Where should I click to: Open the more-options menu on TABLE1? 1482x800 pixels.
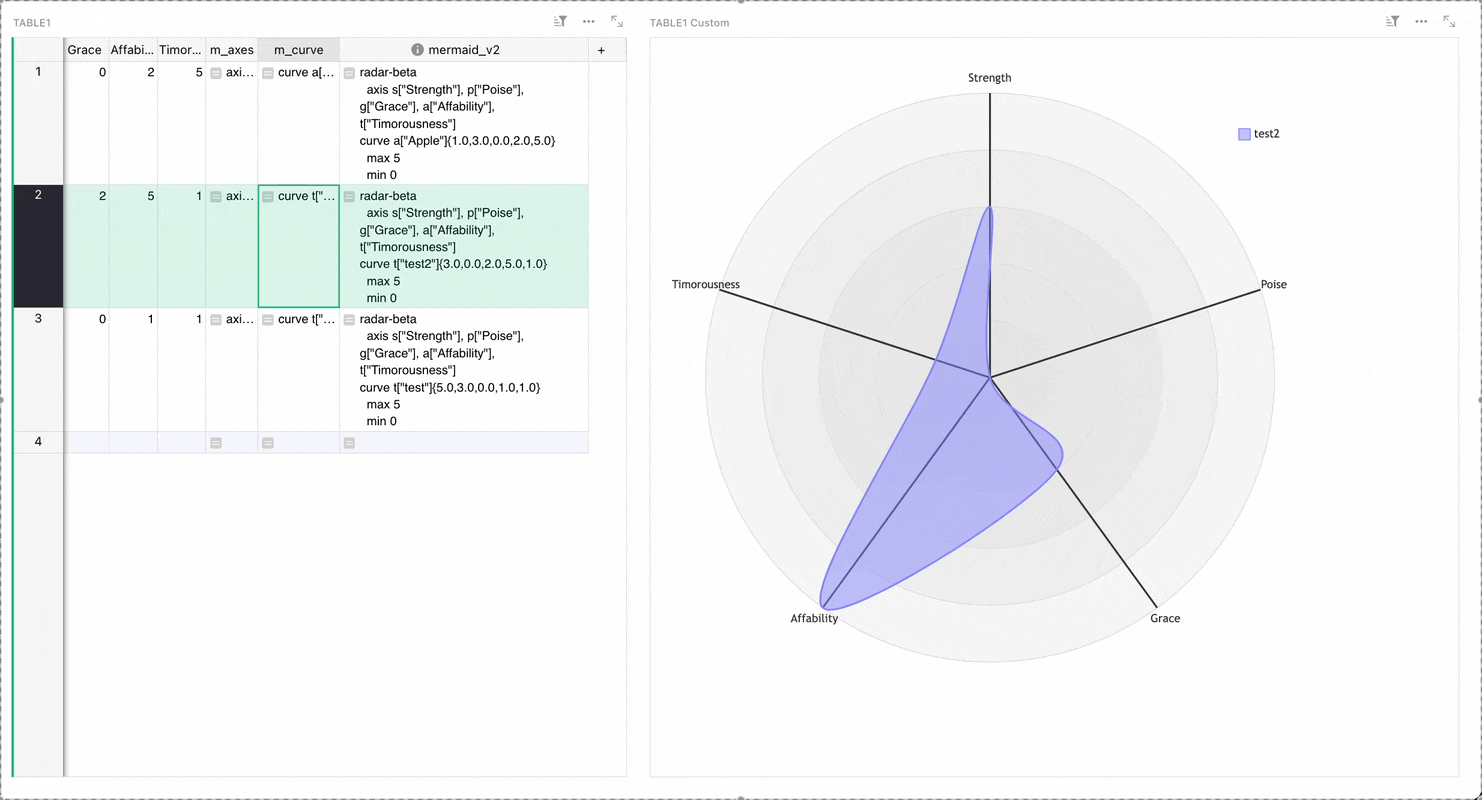point(588,21)
